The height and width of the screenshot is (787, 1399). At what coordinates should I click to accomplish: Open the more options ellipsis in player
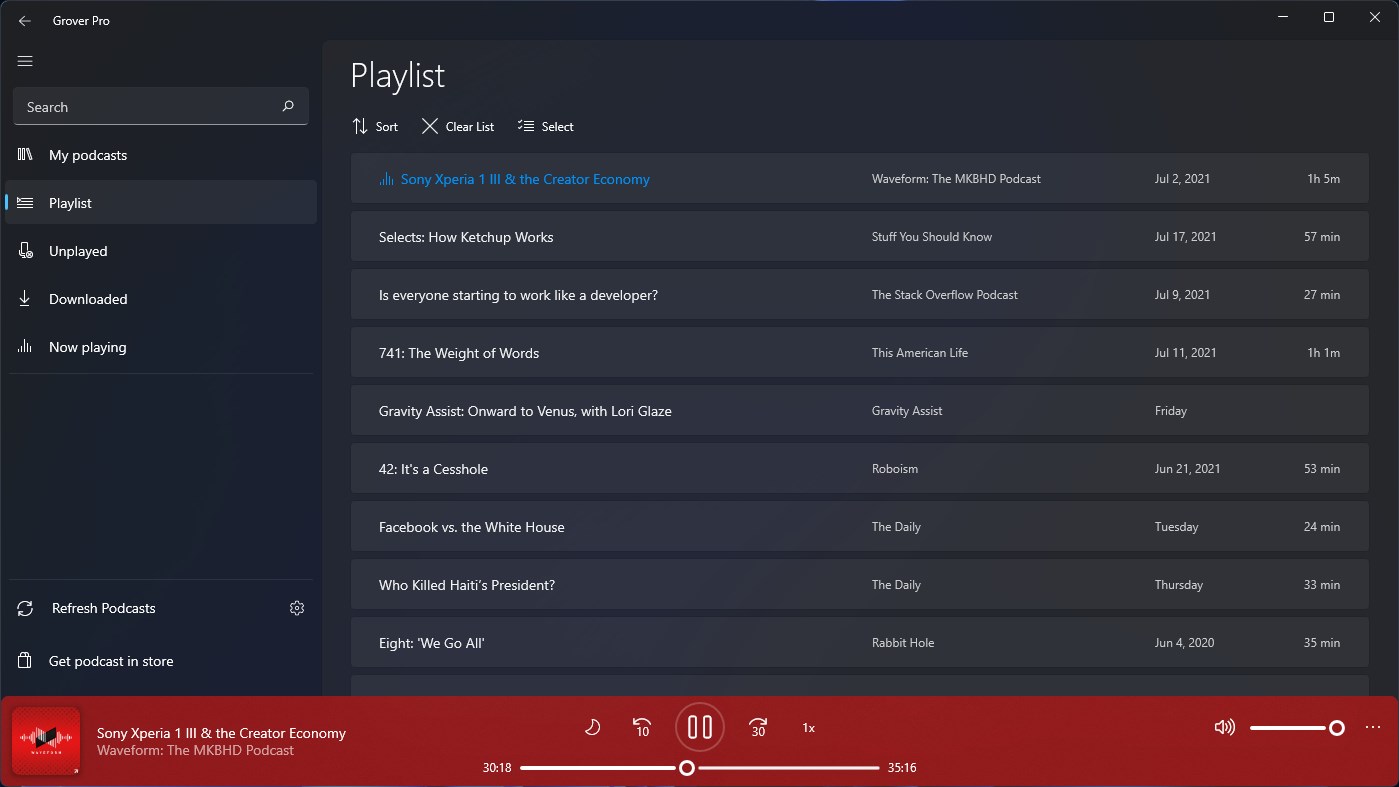point(1372,727)
